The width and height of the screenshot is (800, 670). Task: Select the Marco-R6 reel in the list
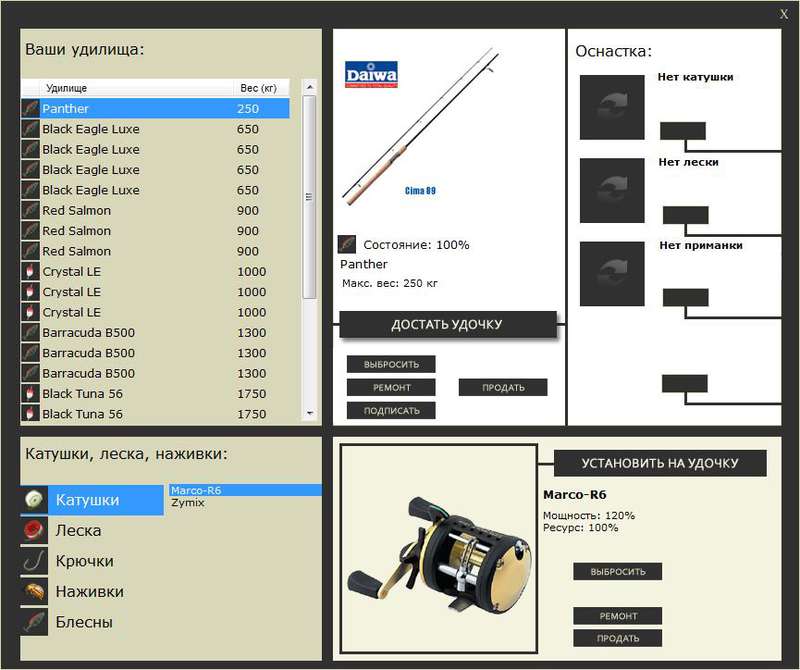pos(245,490)
